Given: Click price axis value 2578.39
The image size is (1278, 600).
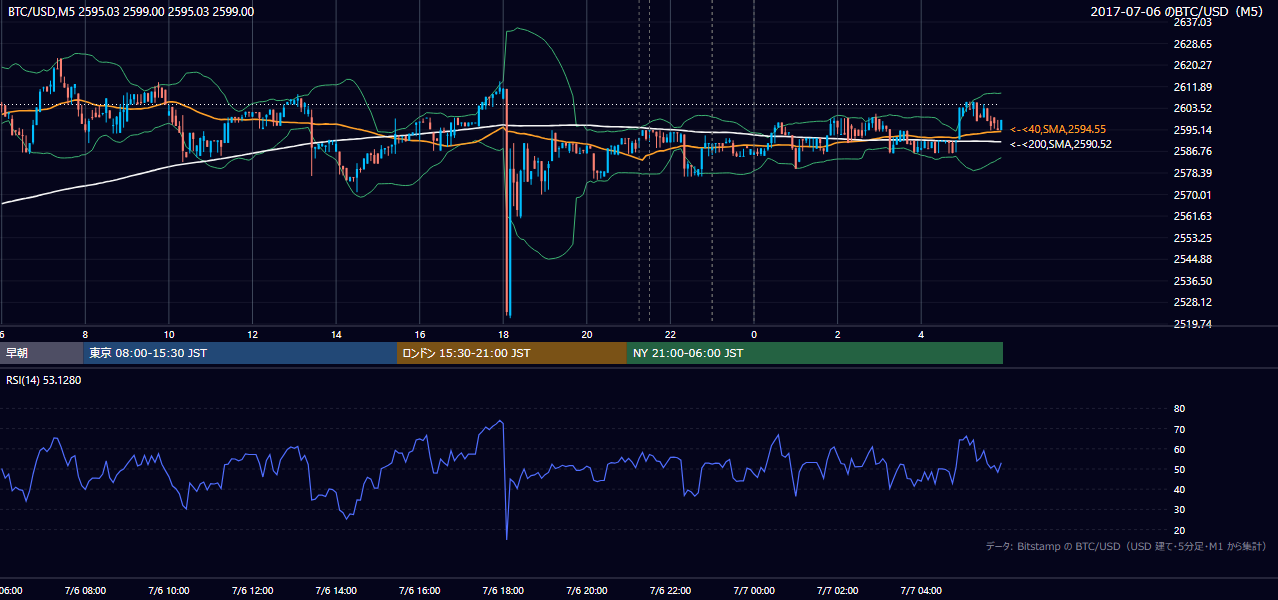Looking at the screenshot, I should 1193,173.
